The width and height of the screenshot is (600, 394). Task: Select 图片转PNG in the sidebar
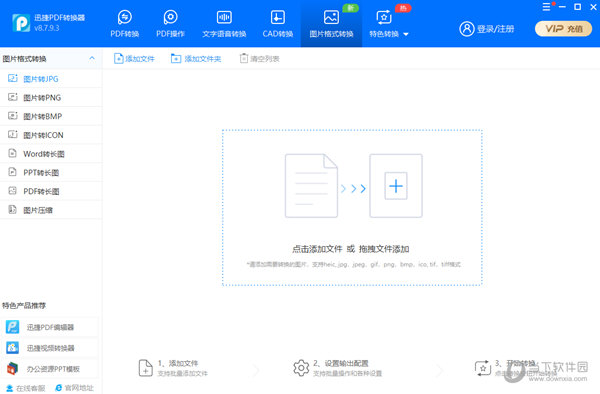(x=51, y=98)
